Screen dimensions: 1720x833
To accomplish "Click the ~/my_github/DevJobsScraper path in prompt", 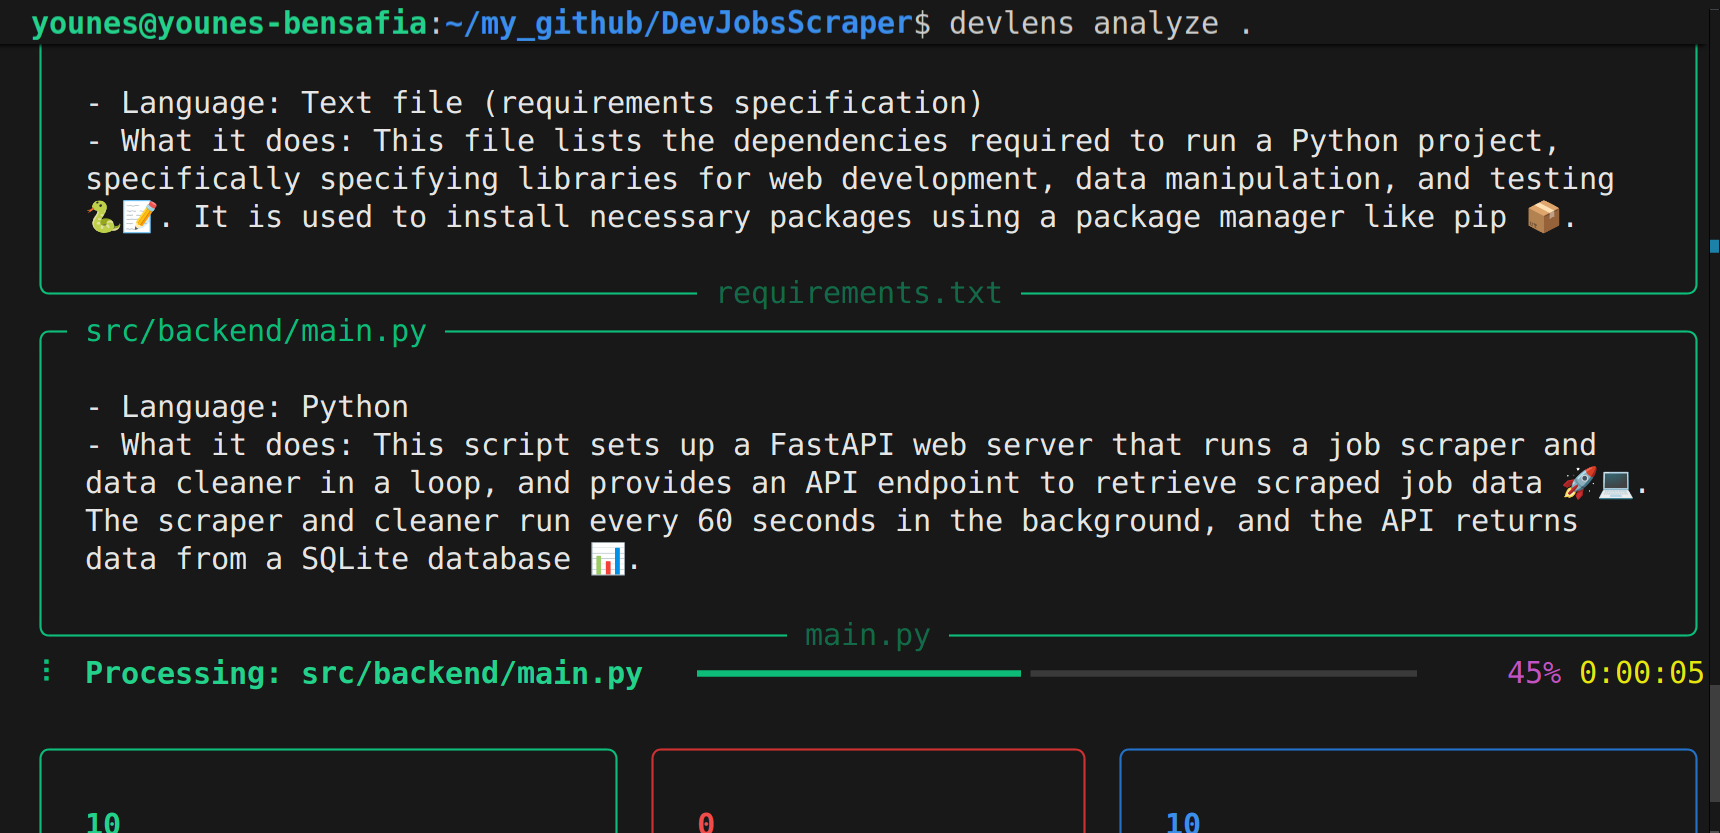I will (x=687, y=23).
